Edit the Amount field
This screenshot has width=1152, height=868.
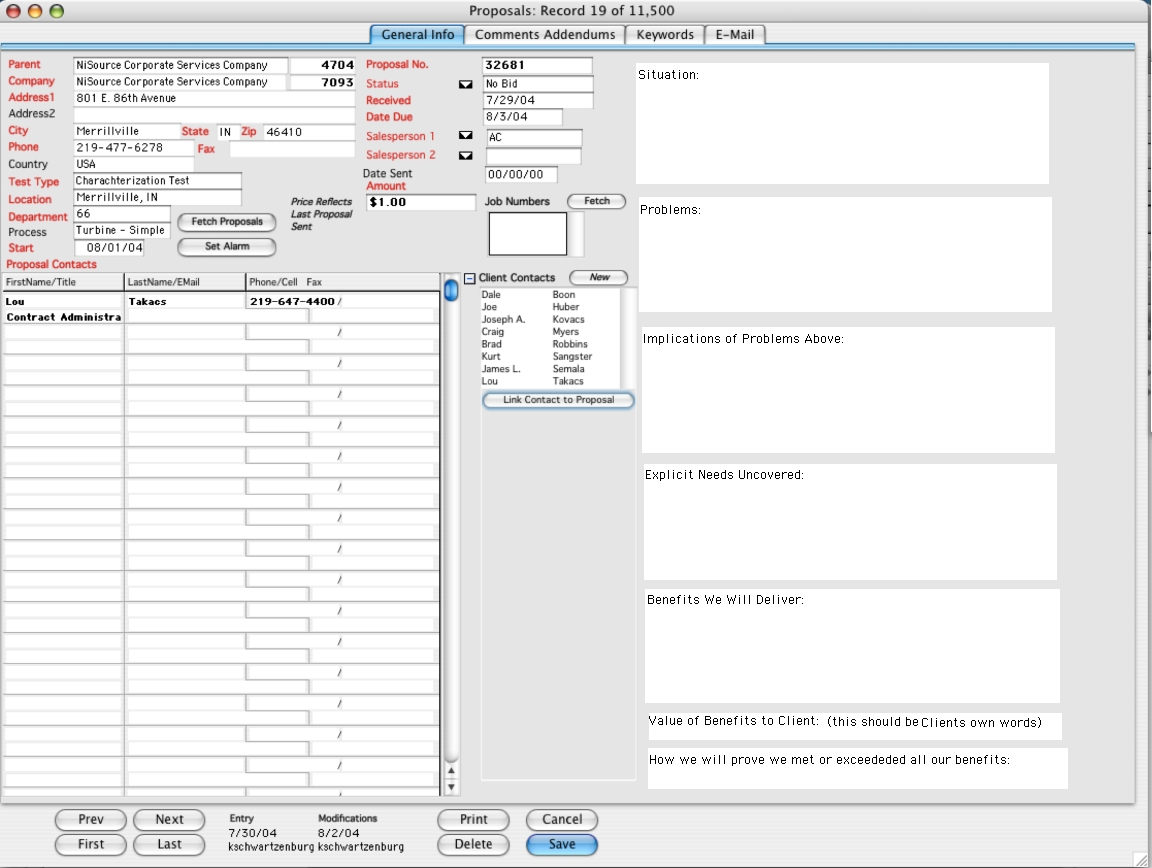421,202
